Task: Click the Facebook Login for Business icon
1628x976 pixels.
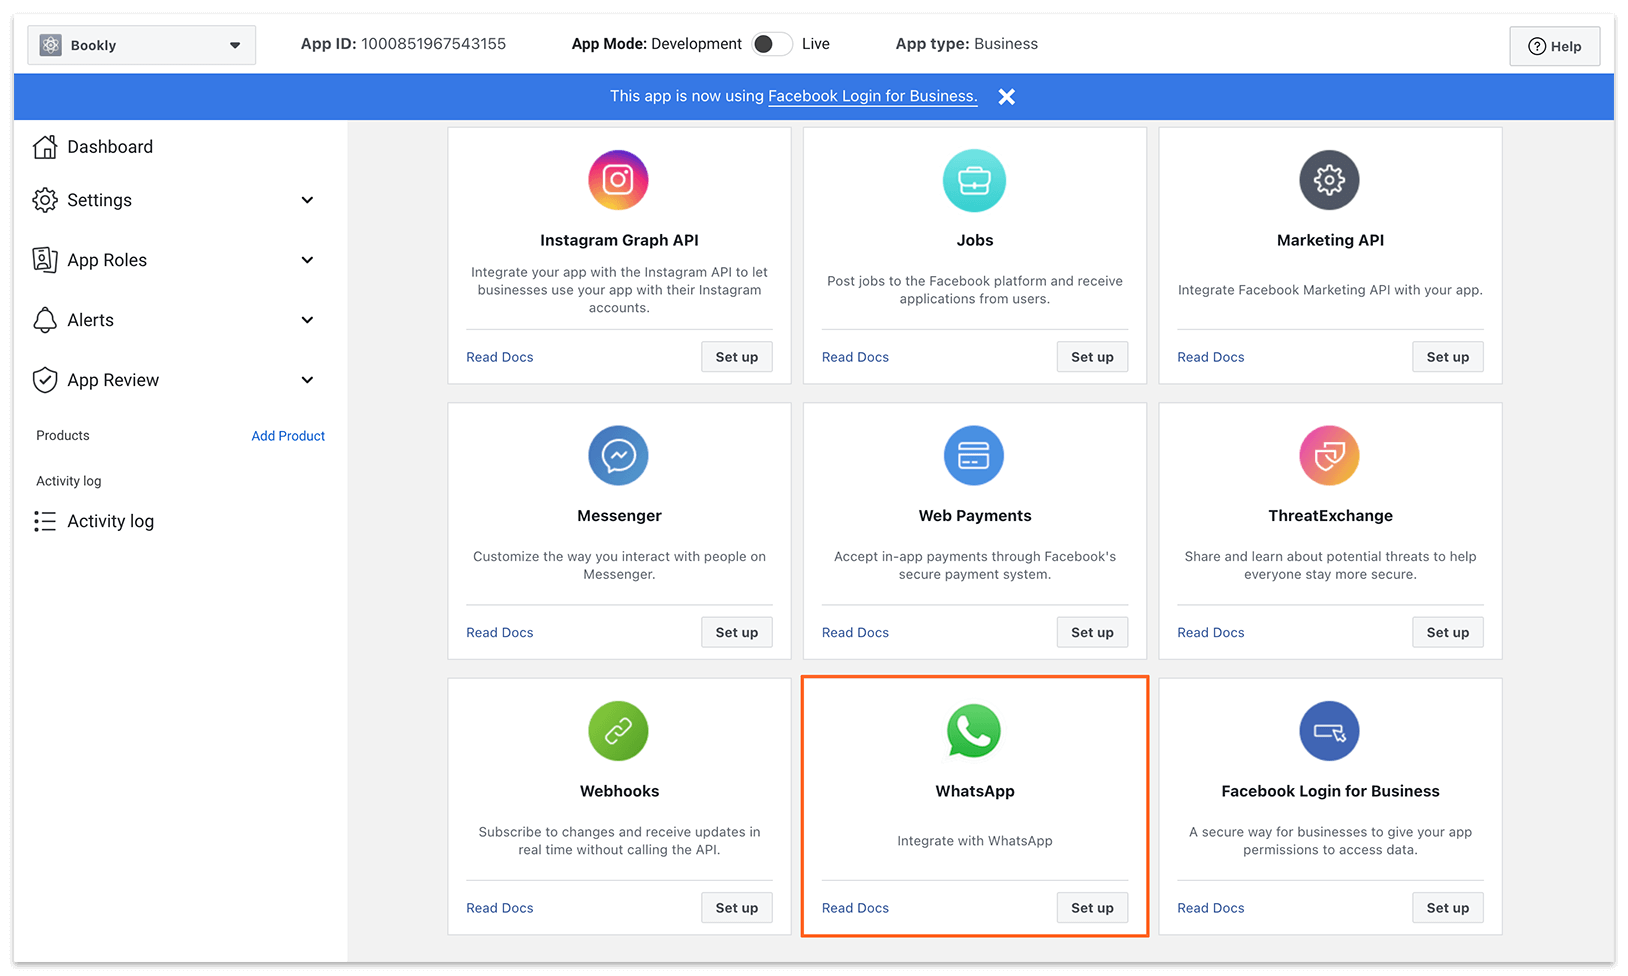Action: point(1329,731)
